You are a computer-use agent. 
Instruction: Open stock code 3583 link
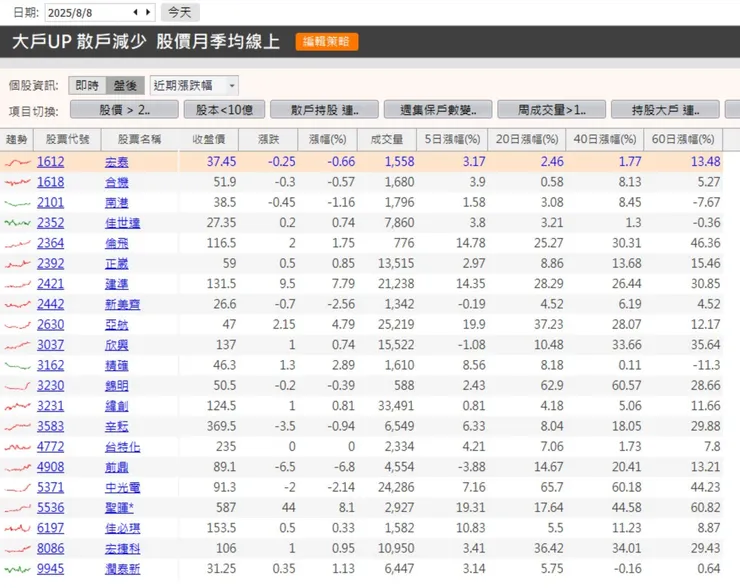tap(50, 426)
